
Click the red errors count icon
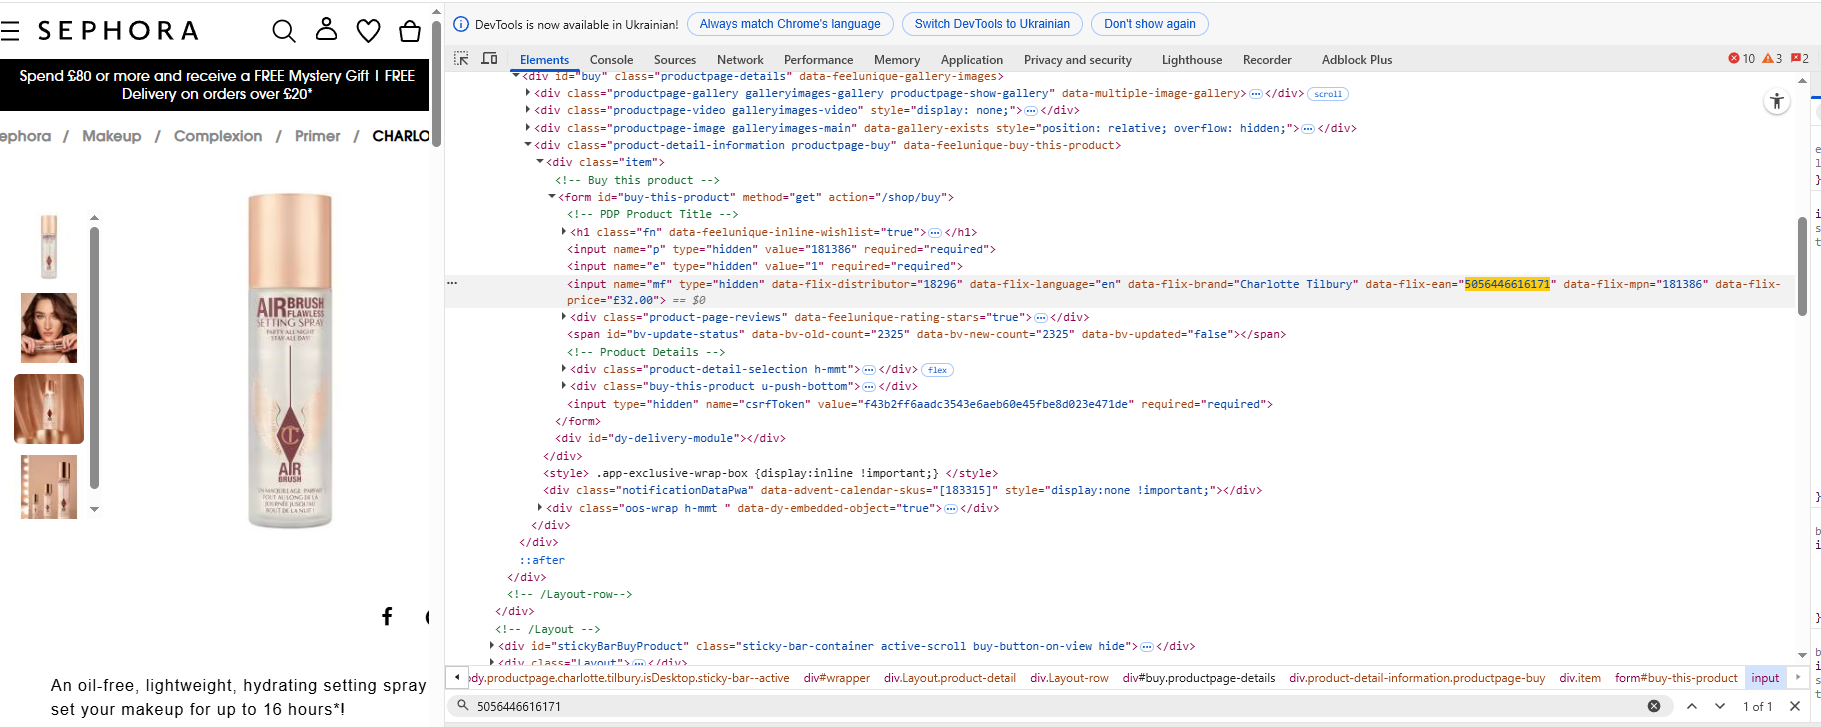pos(1734,58)
